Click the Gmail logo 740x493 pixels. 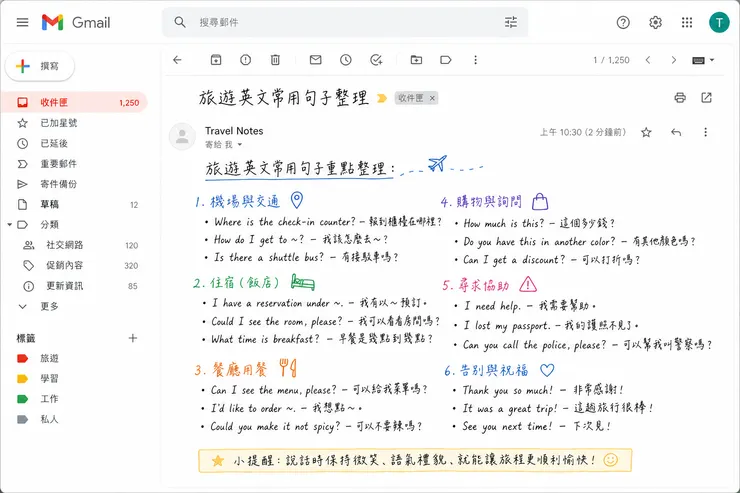[x=76, y=22]
